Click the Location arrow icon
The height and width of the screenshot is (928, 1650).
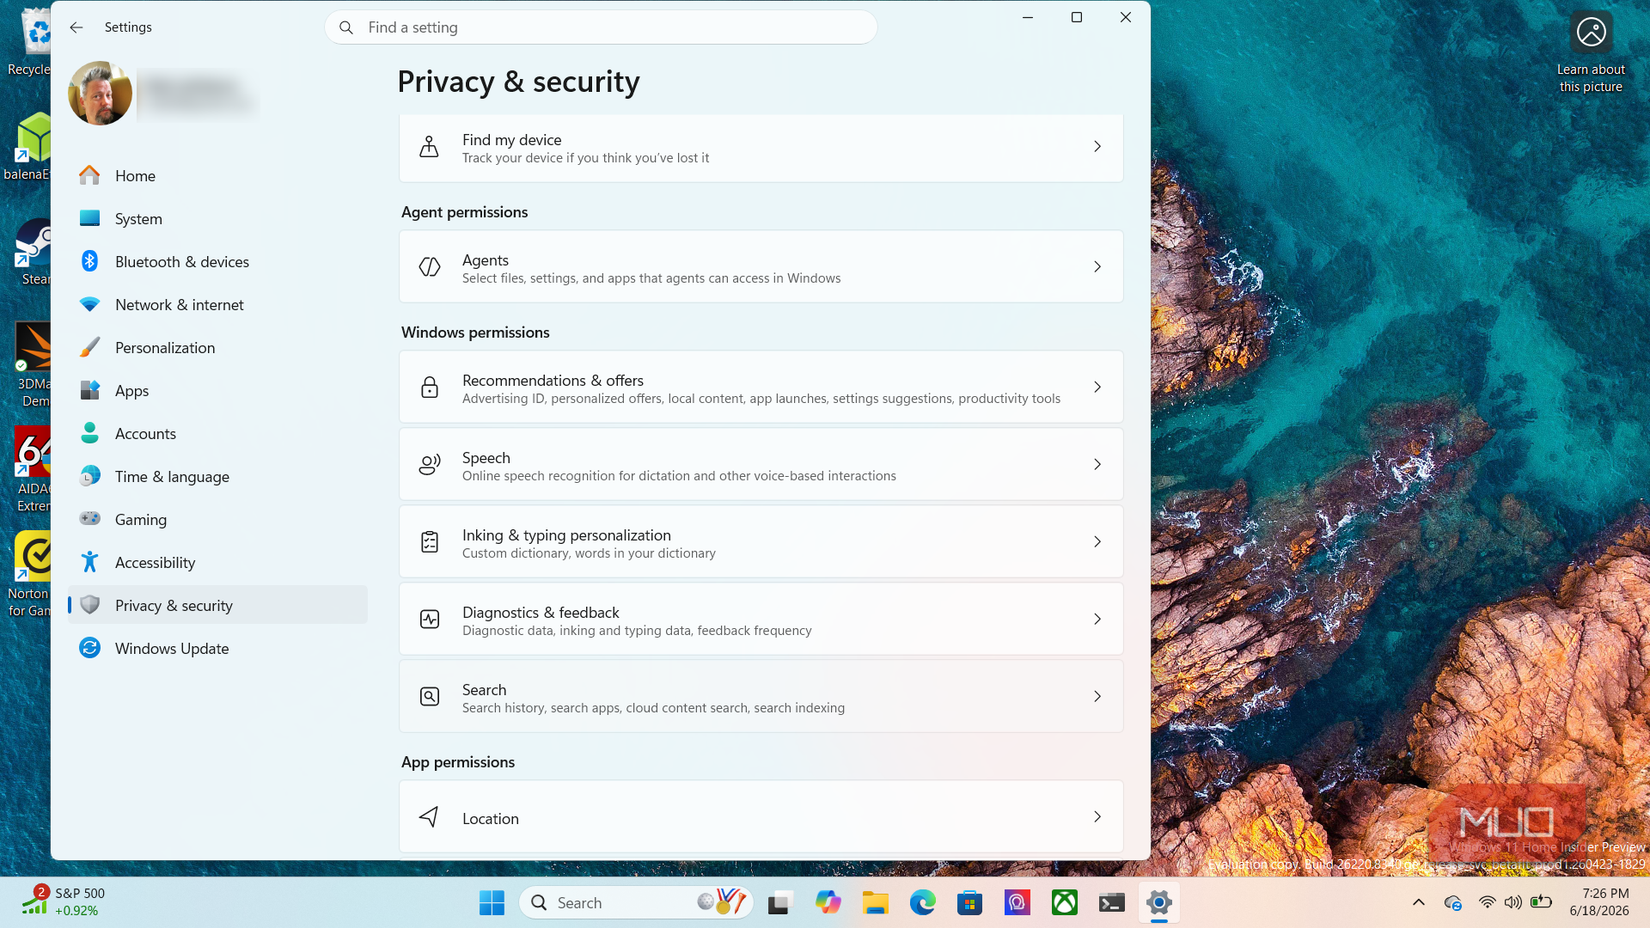click(x=429, y=817)
